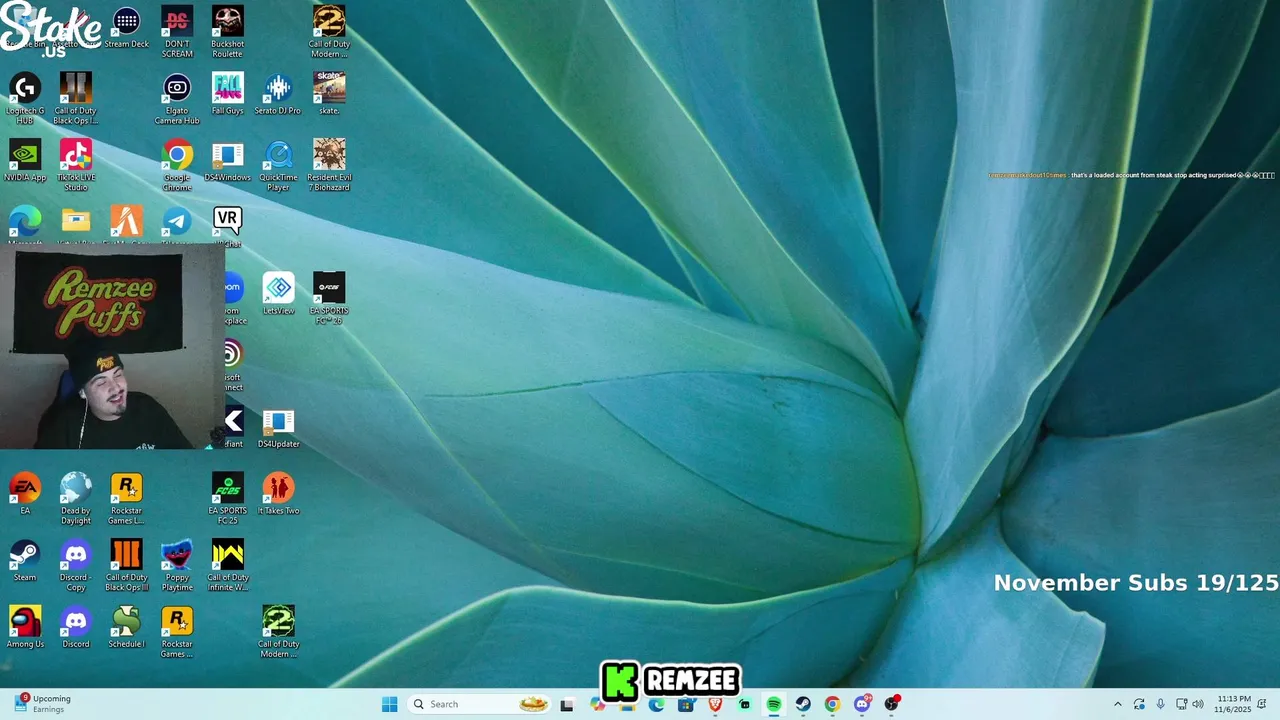
Task: Select the Resident Evil 7 Biohazard icon
Action: pos(329,166)
